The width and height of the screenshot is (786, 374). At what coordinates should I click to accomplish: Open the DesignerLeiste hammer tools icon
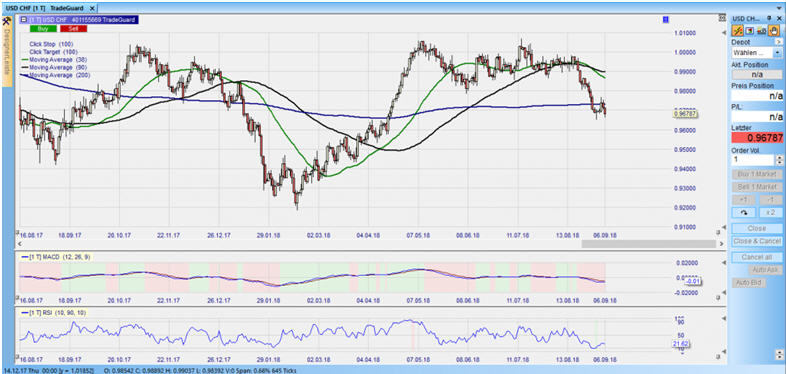7,21
